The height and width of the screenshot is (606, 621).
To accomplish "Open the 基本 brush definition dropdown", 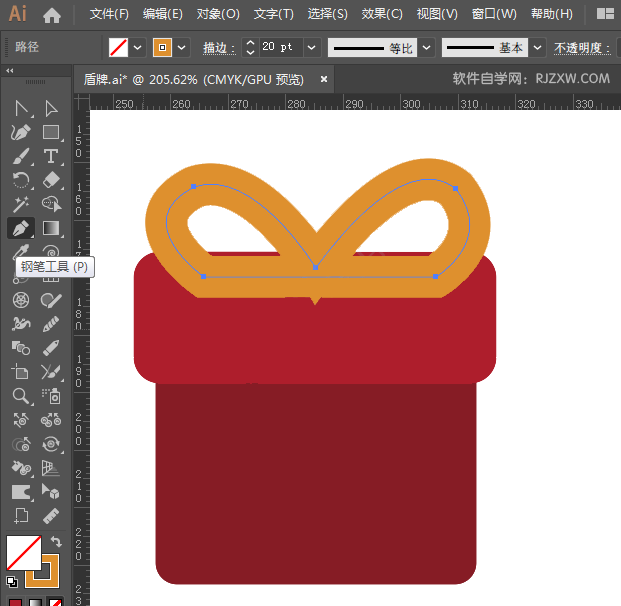I will coord(537,48).
